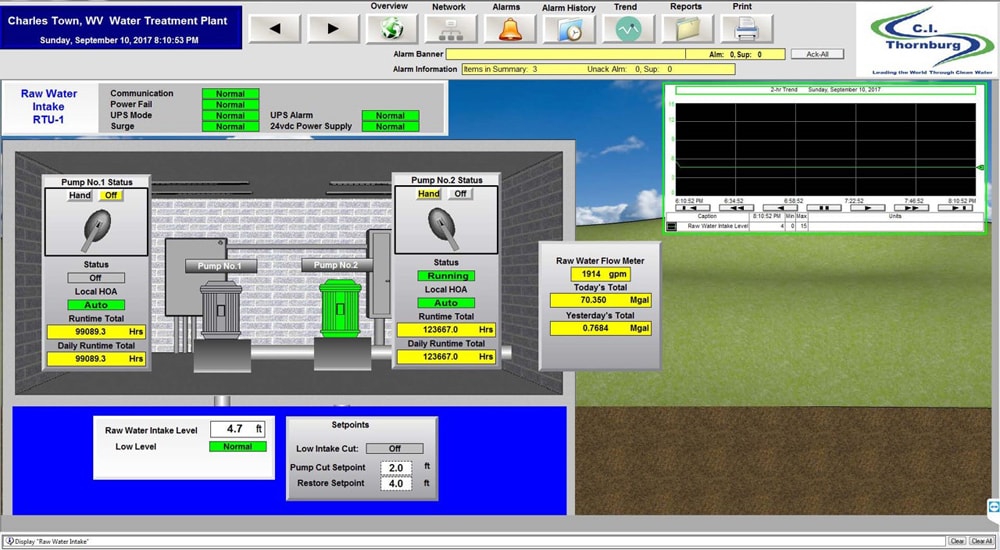1000x550 pixels.
Task: Select the Raw Water Intake Level pen swatch
Action: 671,226
